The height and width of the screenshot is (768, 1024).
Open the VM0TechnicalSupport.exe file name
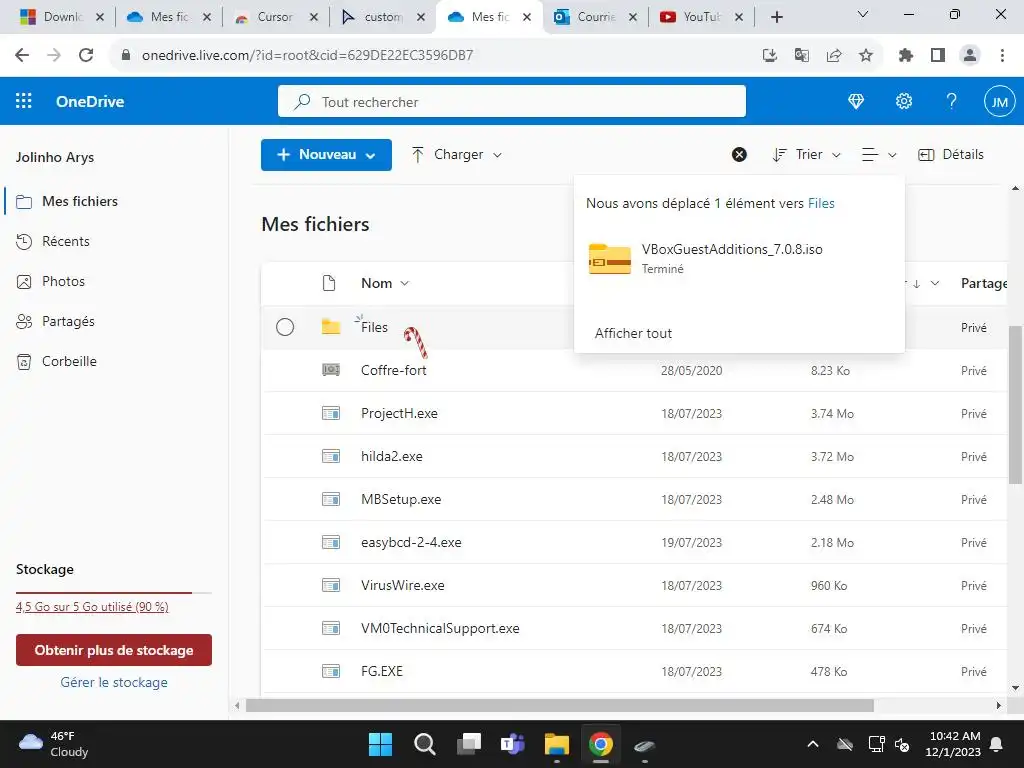click(x=440, y=628)
